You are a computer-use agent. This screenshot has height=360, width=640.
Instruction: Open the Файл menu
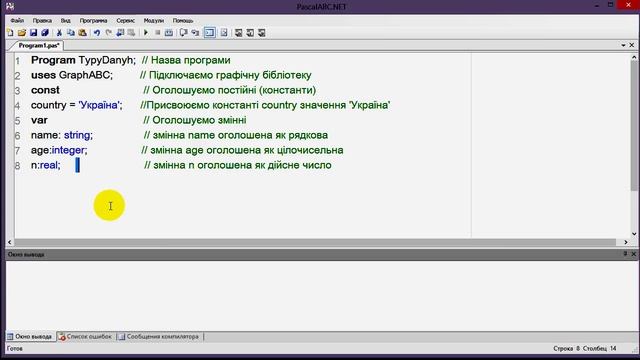[17, 20]
